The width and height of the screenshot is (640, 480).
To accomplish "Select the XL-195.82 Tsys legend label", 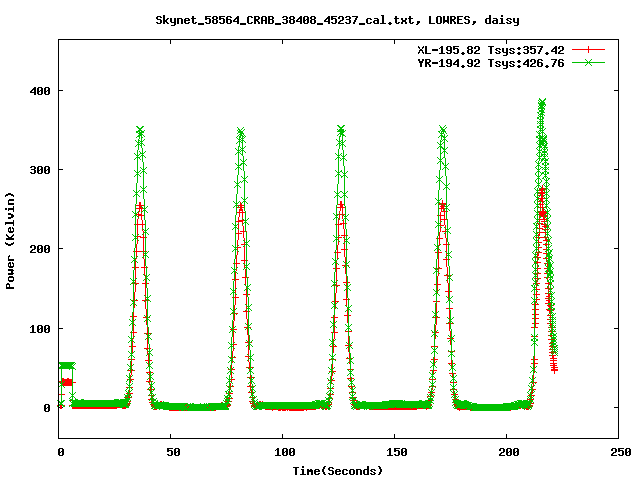I will tap(491, 49).
